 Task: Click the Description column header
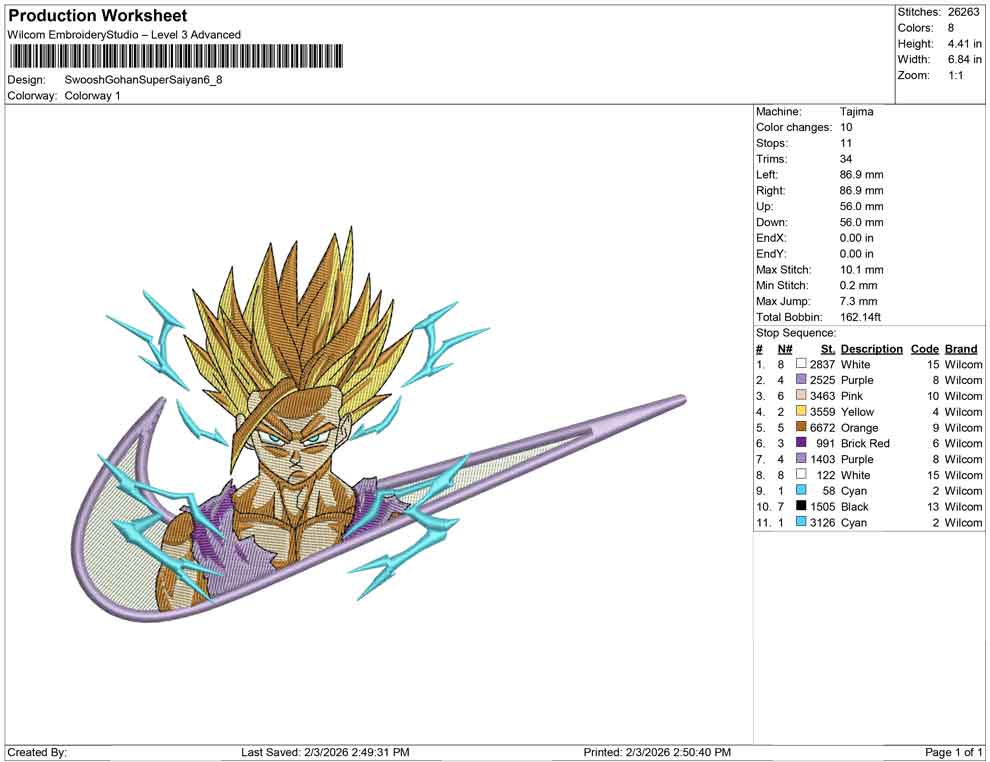[x=871, y=348]
